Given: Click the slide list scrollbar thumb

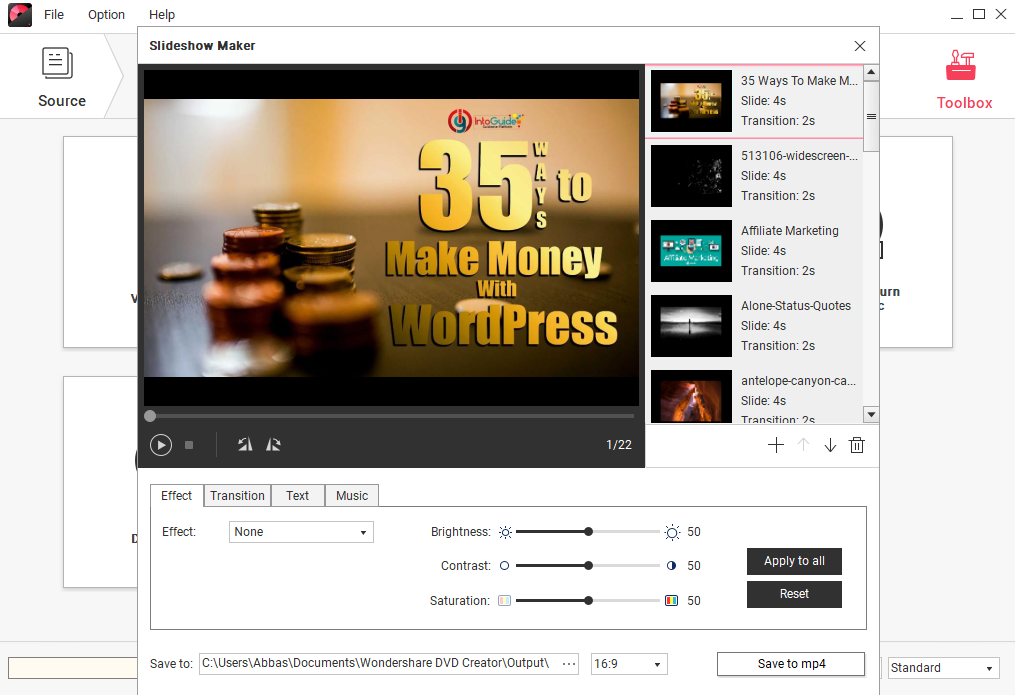Looking at the screenshot, I should [x=871, y=116].
